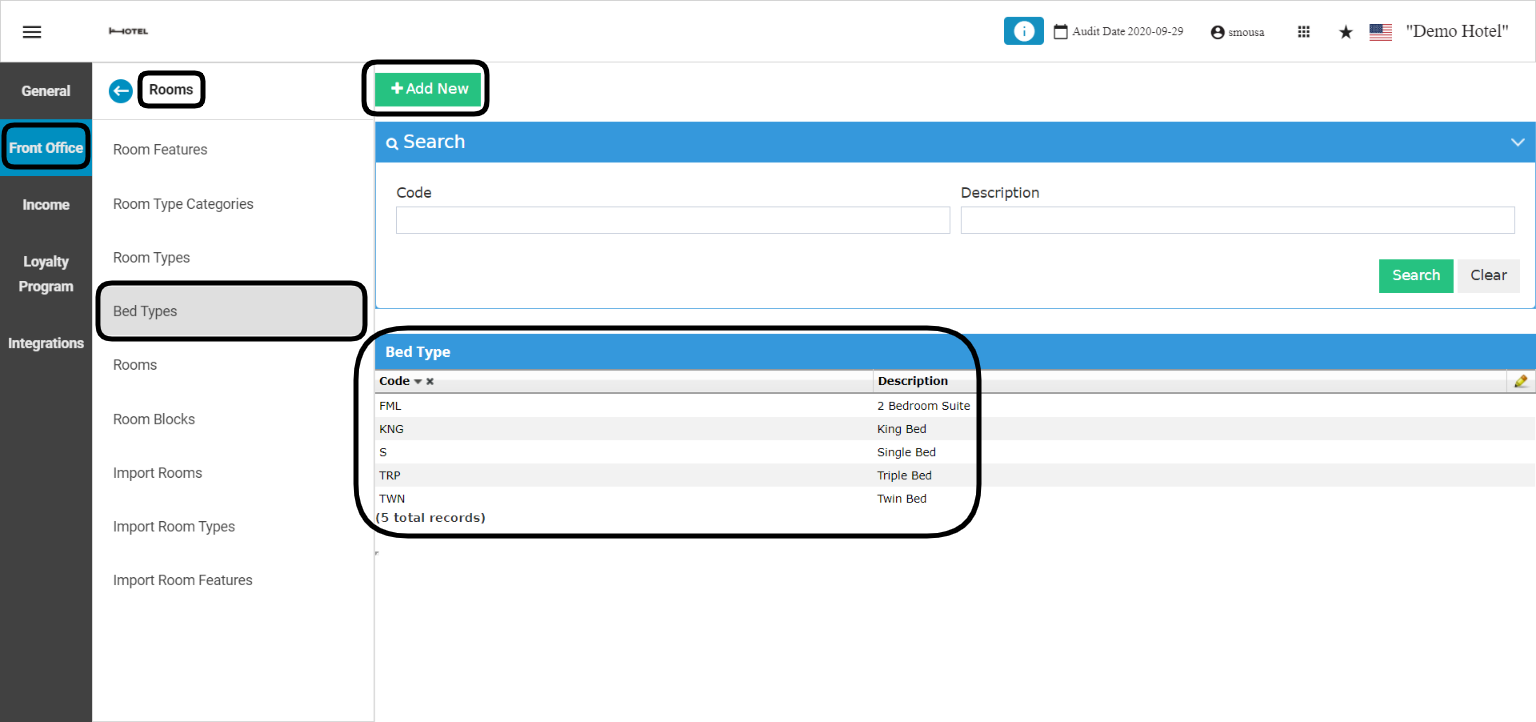The height and width of the screenshot is (722, 1536).
Task: Open the apps grid icon
Action: click(1304, 32)
